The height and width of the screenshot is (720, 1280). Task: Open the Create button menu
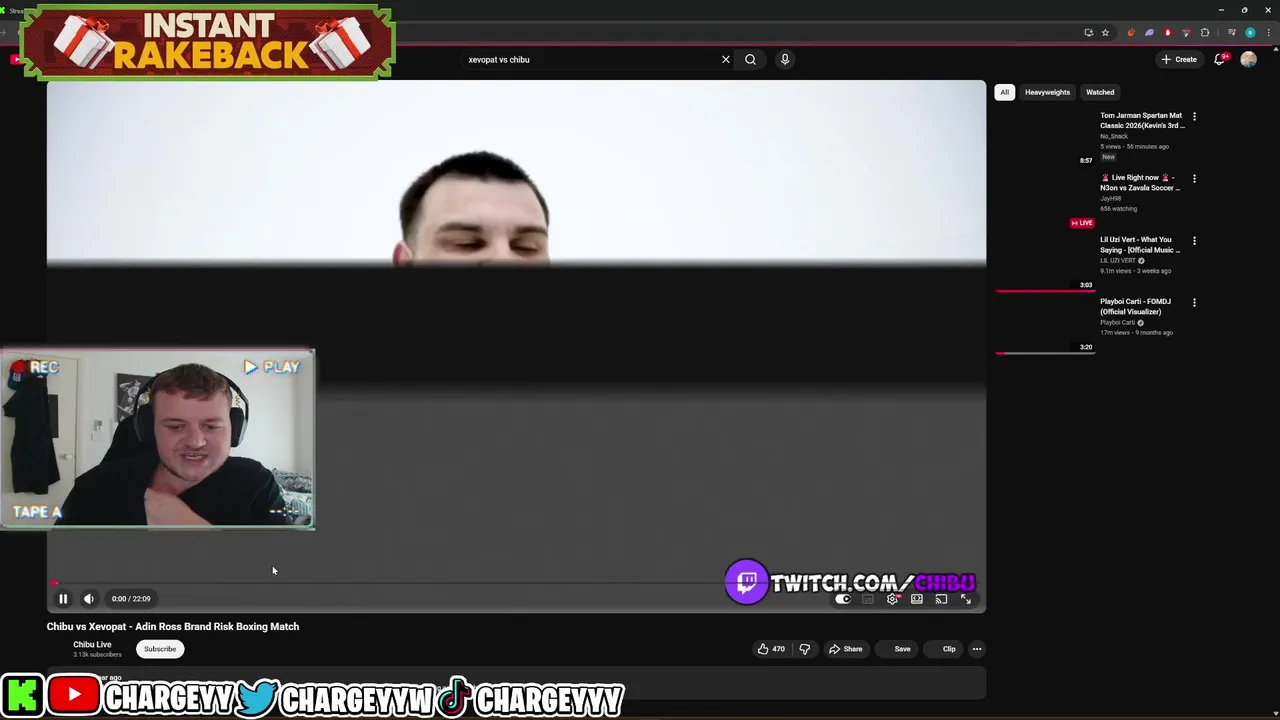pos(1179,59)
